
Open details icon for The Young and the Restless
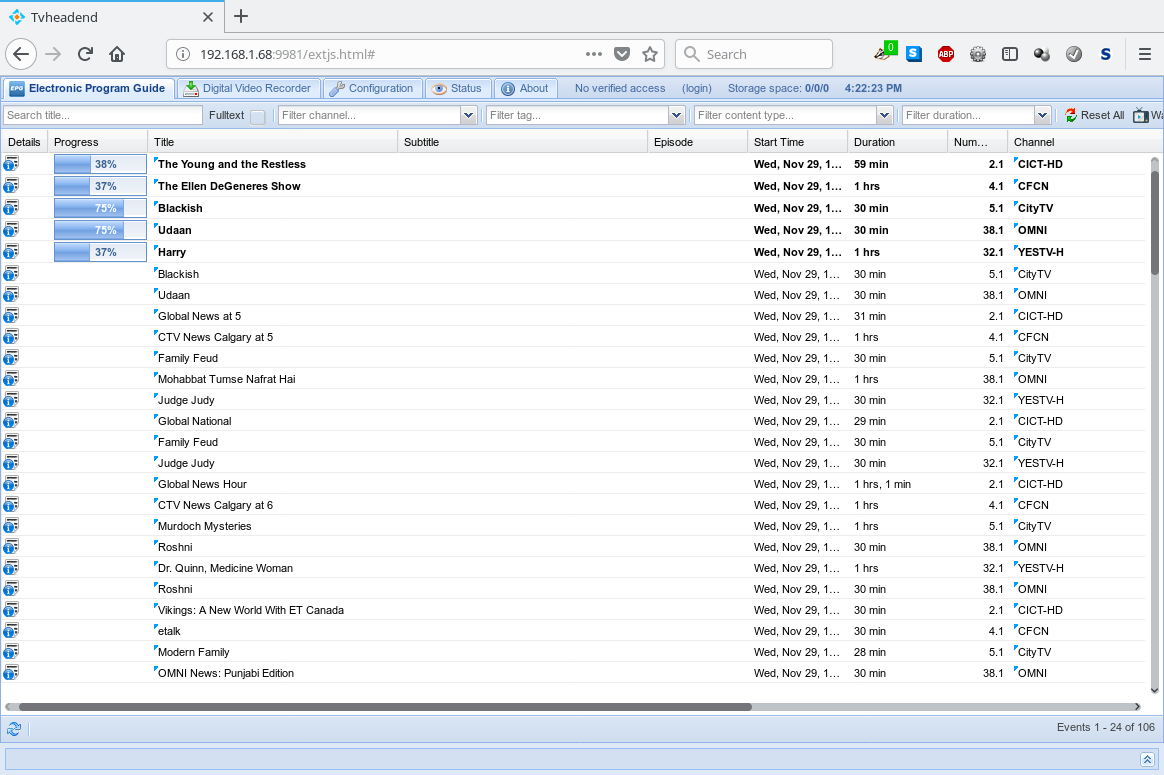pyautogui.click(x=11, y=164)
